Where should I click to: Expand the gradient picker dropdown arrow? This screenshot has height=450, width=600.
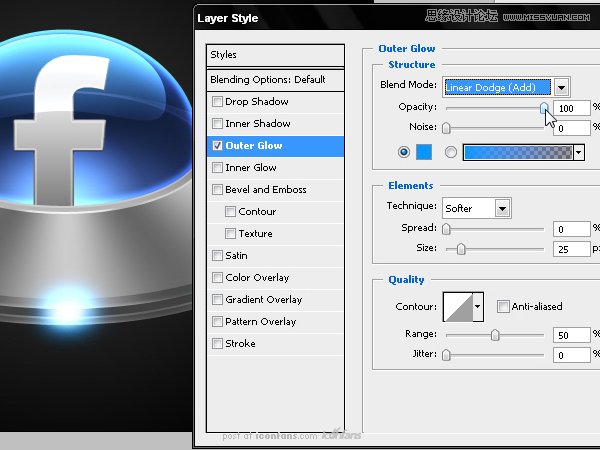[x=578, y=152]
